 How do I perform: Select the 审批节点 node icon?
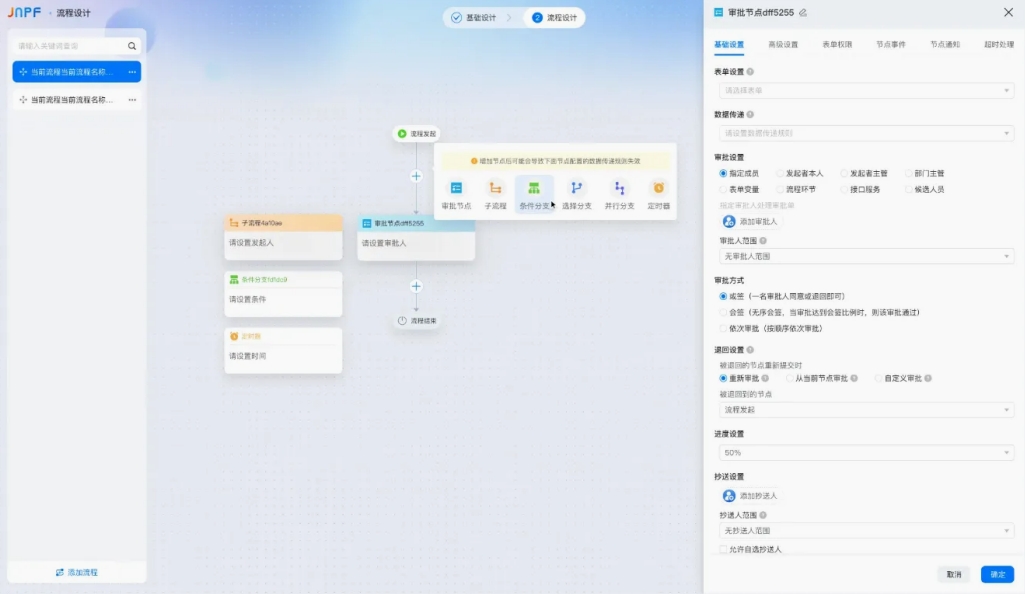pos(457,193)
